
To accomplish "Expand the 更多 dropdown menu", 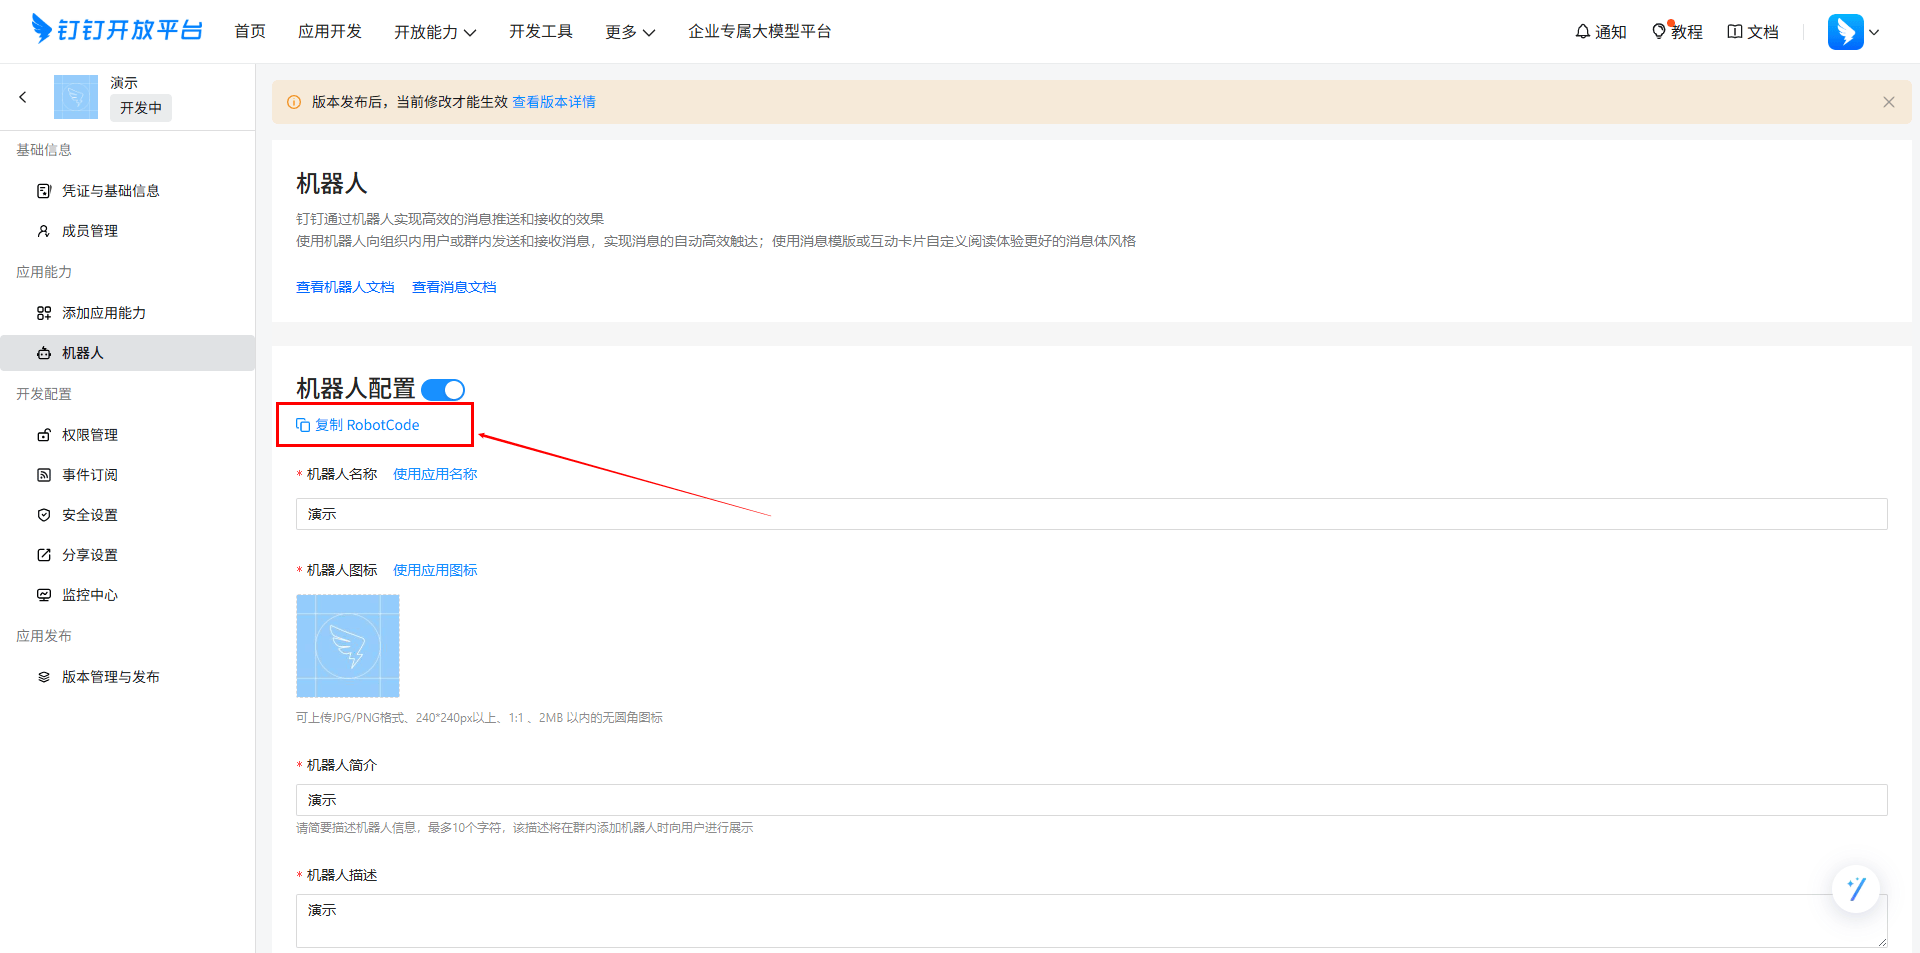I will click(629, 32).
